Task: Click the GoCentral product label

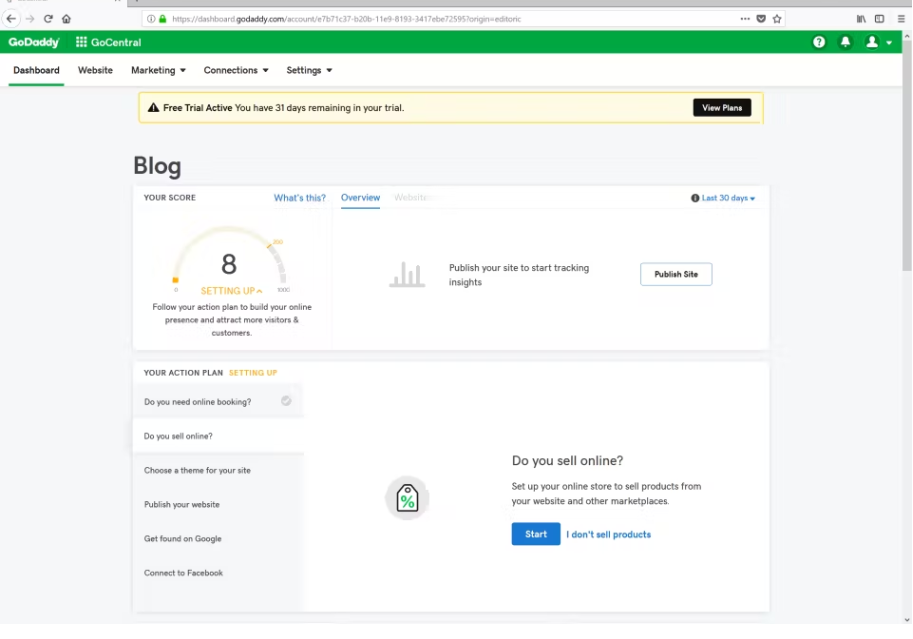Action: click(116, 42)
